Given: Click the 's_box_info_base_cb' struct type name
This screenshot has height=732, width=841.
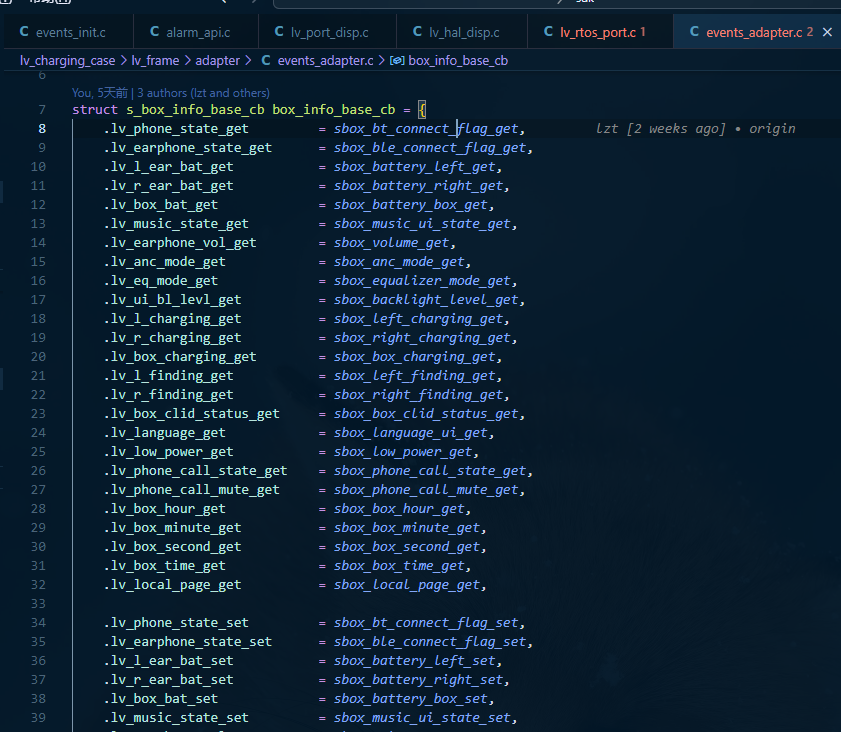Looking at the screenshot, I should tap(195, 110).
